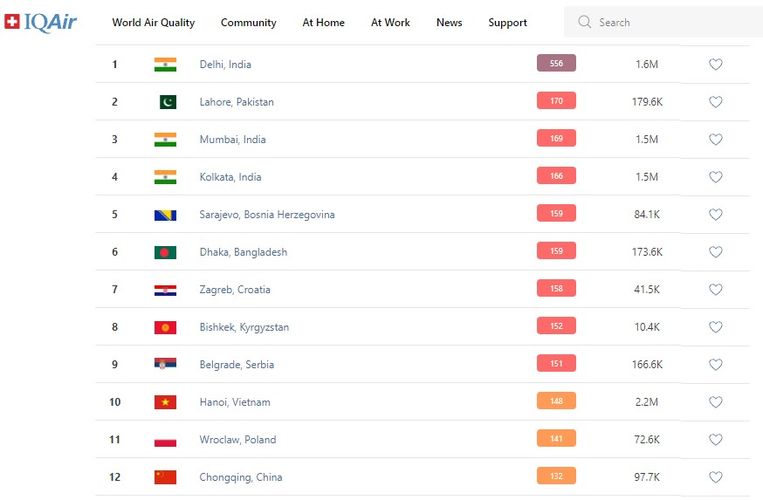Viewport: 763px width, 500px height.
Task: Expand the At Home menu
Action: coord(323,22)
